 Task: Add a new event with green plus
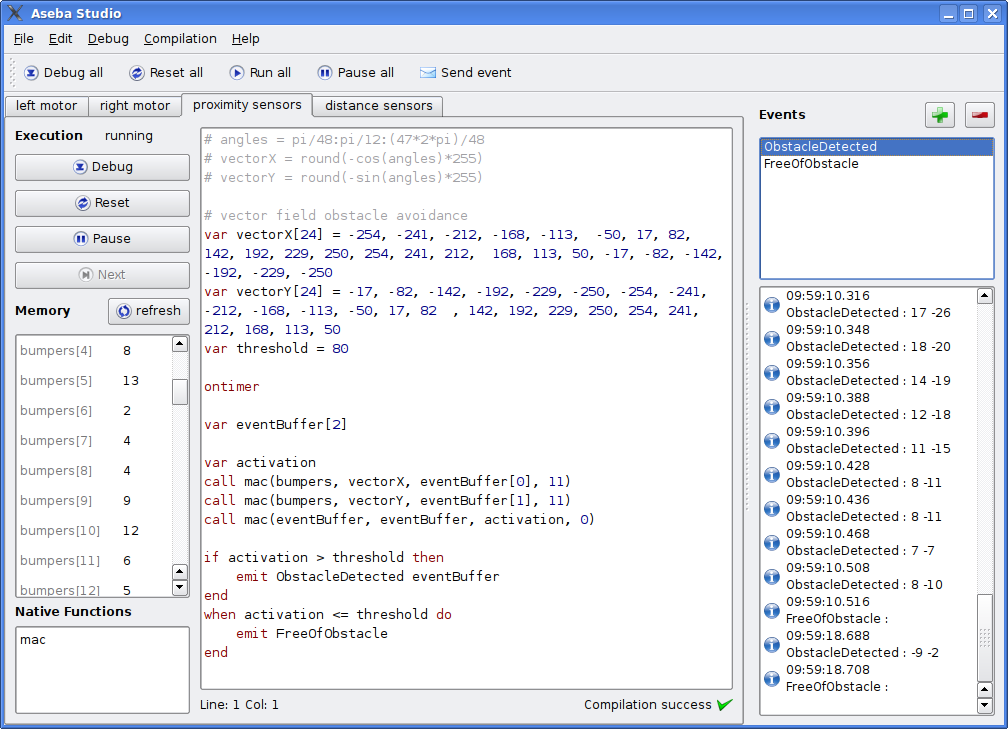coord(940,115)
